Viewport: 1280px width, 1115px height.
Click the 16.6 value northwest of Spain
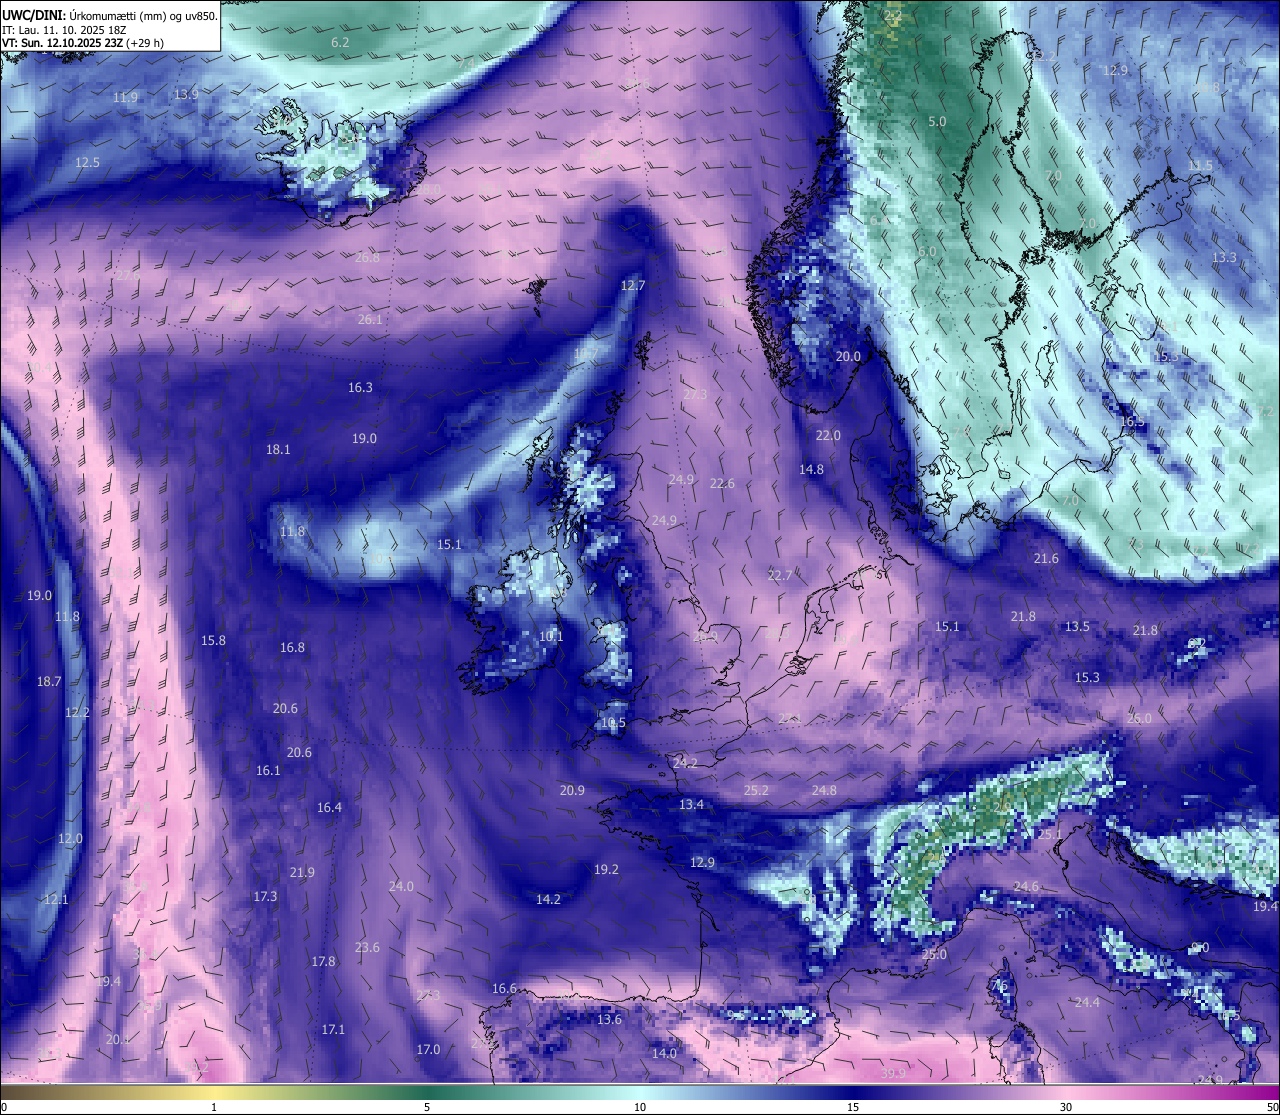[x=504, y=988]
